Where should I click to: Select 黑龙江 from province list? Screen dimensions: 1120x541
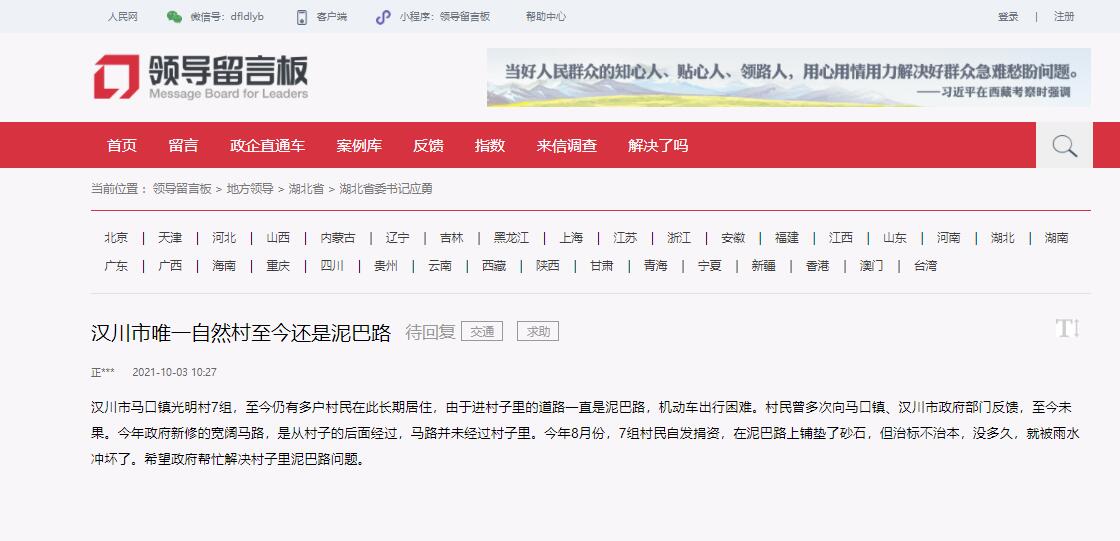[x=511, y=238]
